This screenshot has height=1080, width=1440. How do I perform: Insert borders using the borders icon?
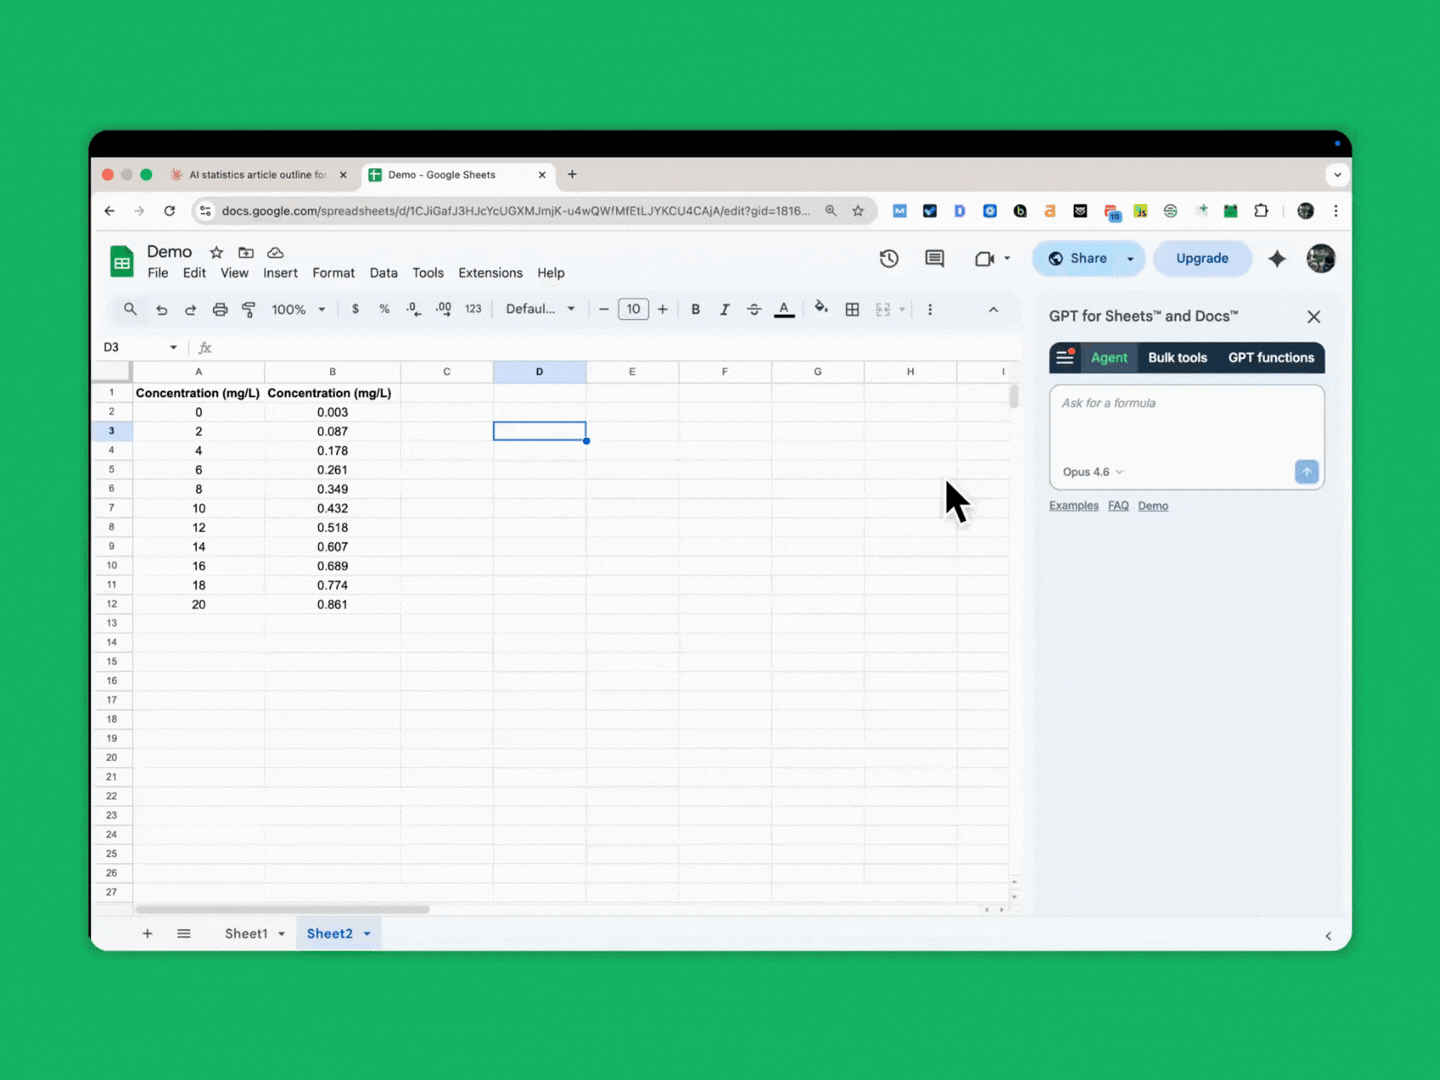(x=852, y=309)
